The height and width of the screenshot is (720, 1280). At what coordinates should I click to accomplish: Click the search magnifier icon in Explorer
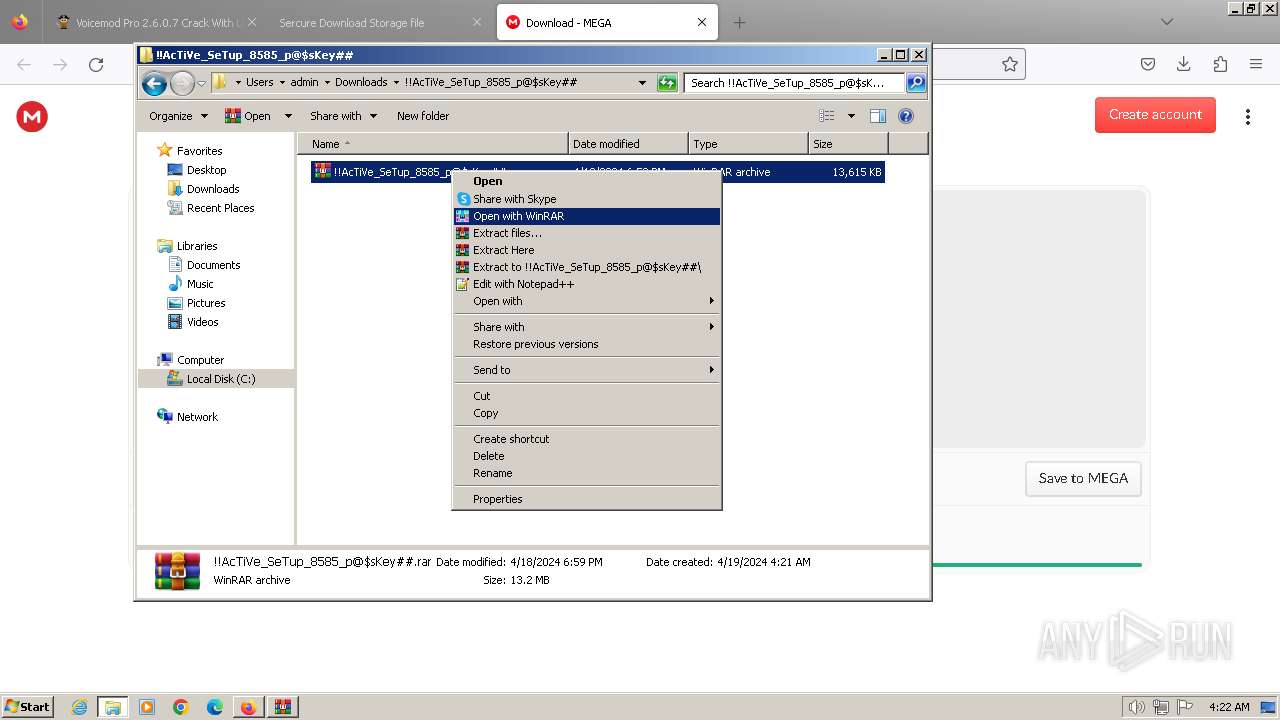(x=915, y=83)
